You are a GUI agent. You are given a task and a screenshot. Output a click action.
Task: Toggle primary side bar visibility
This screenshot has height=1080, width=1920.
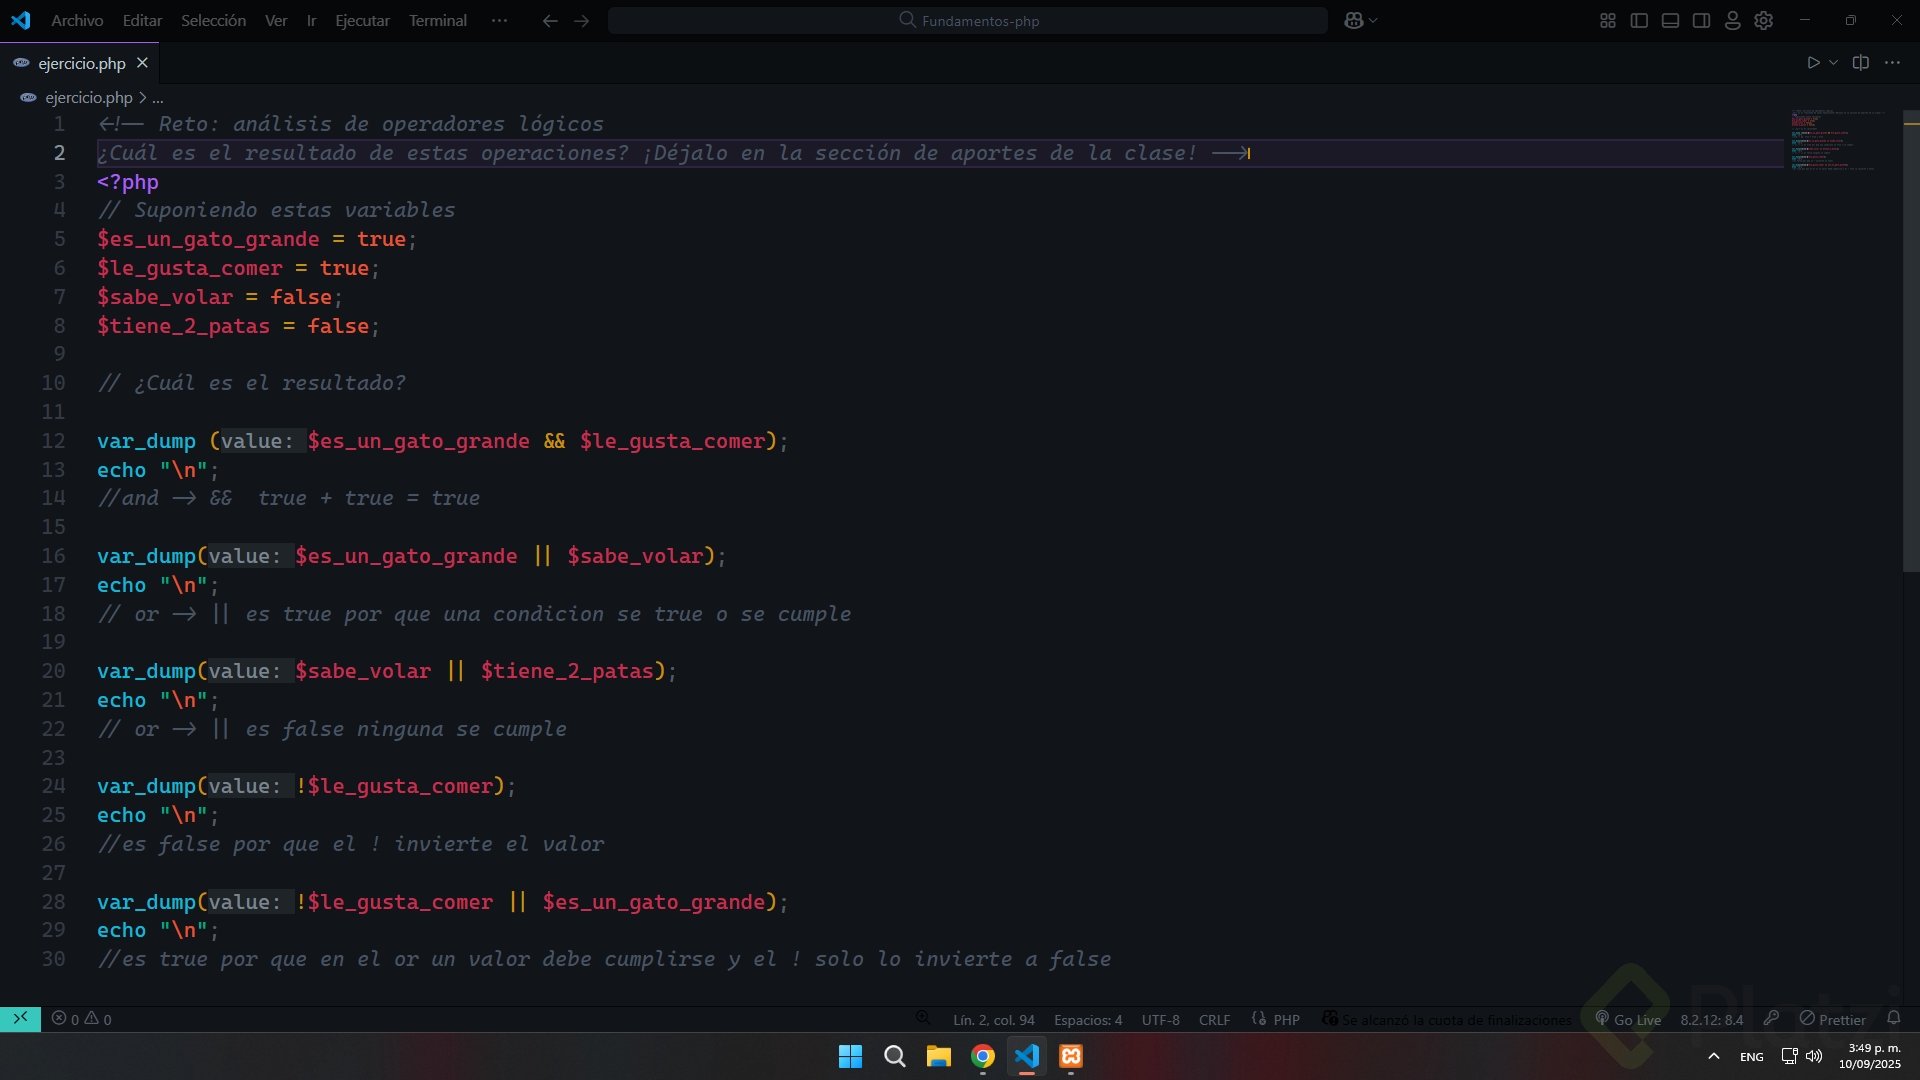pos(1639,20)
